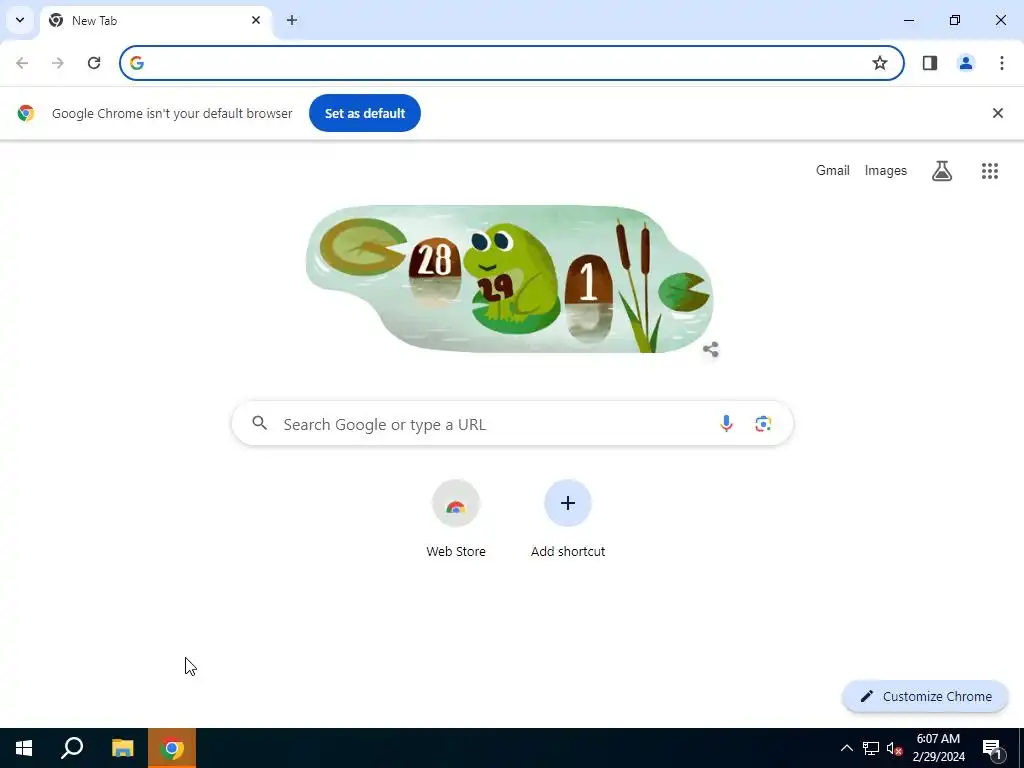Click Set as default button

point(365,113)
